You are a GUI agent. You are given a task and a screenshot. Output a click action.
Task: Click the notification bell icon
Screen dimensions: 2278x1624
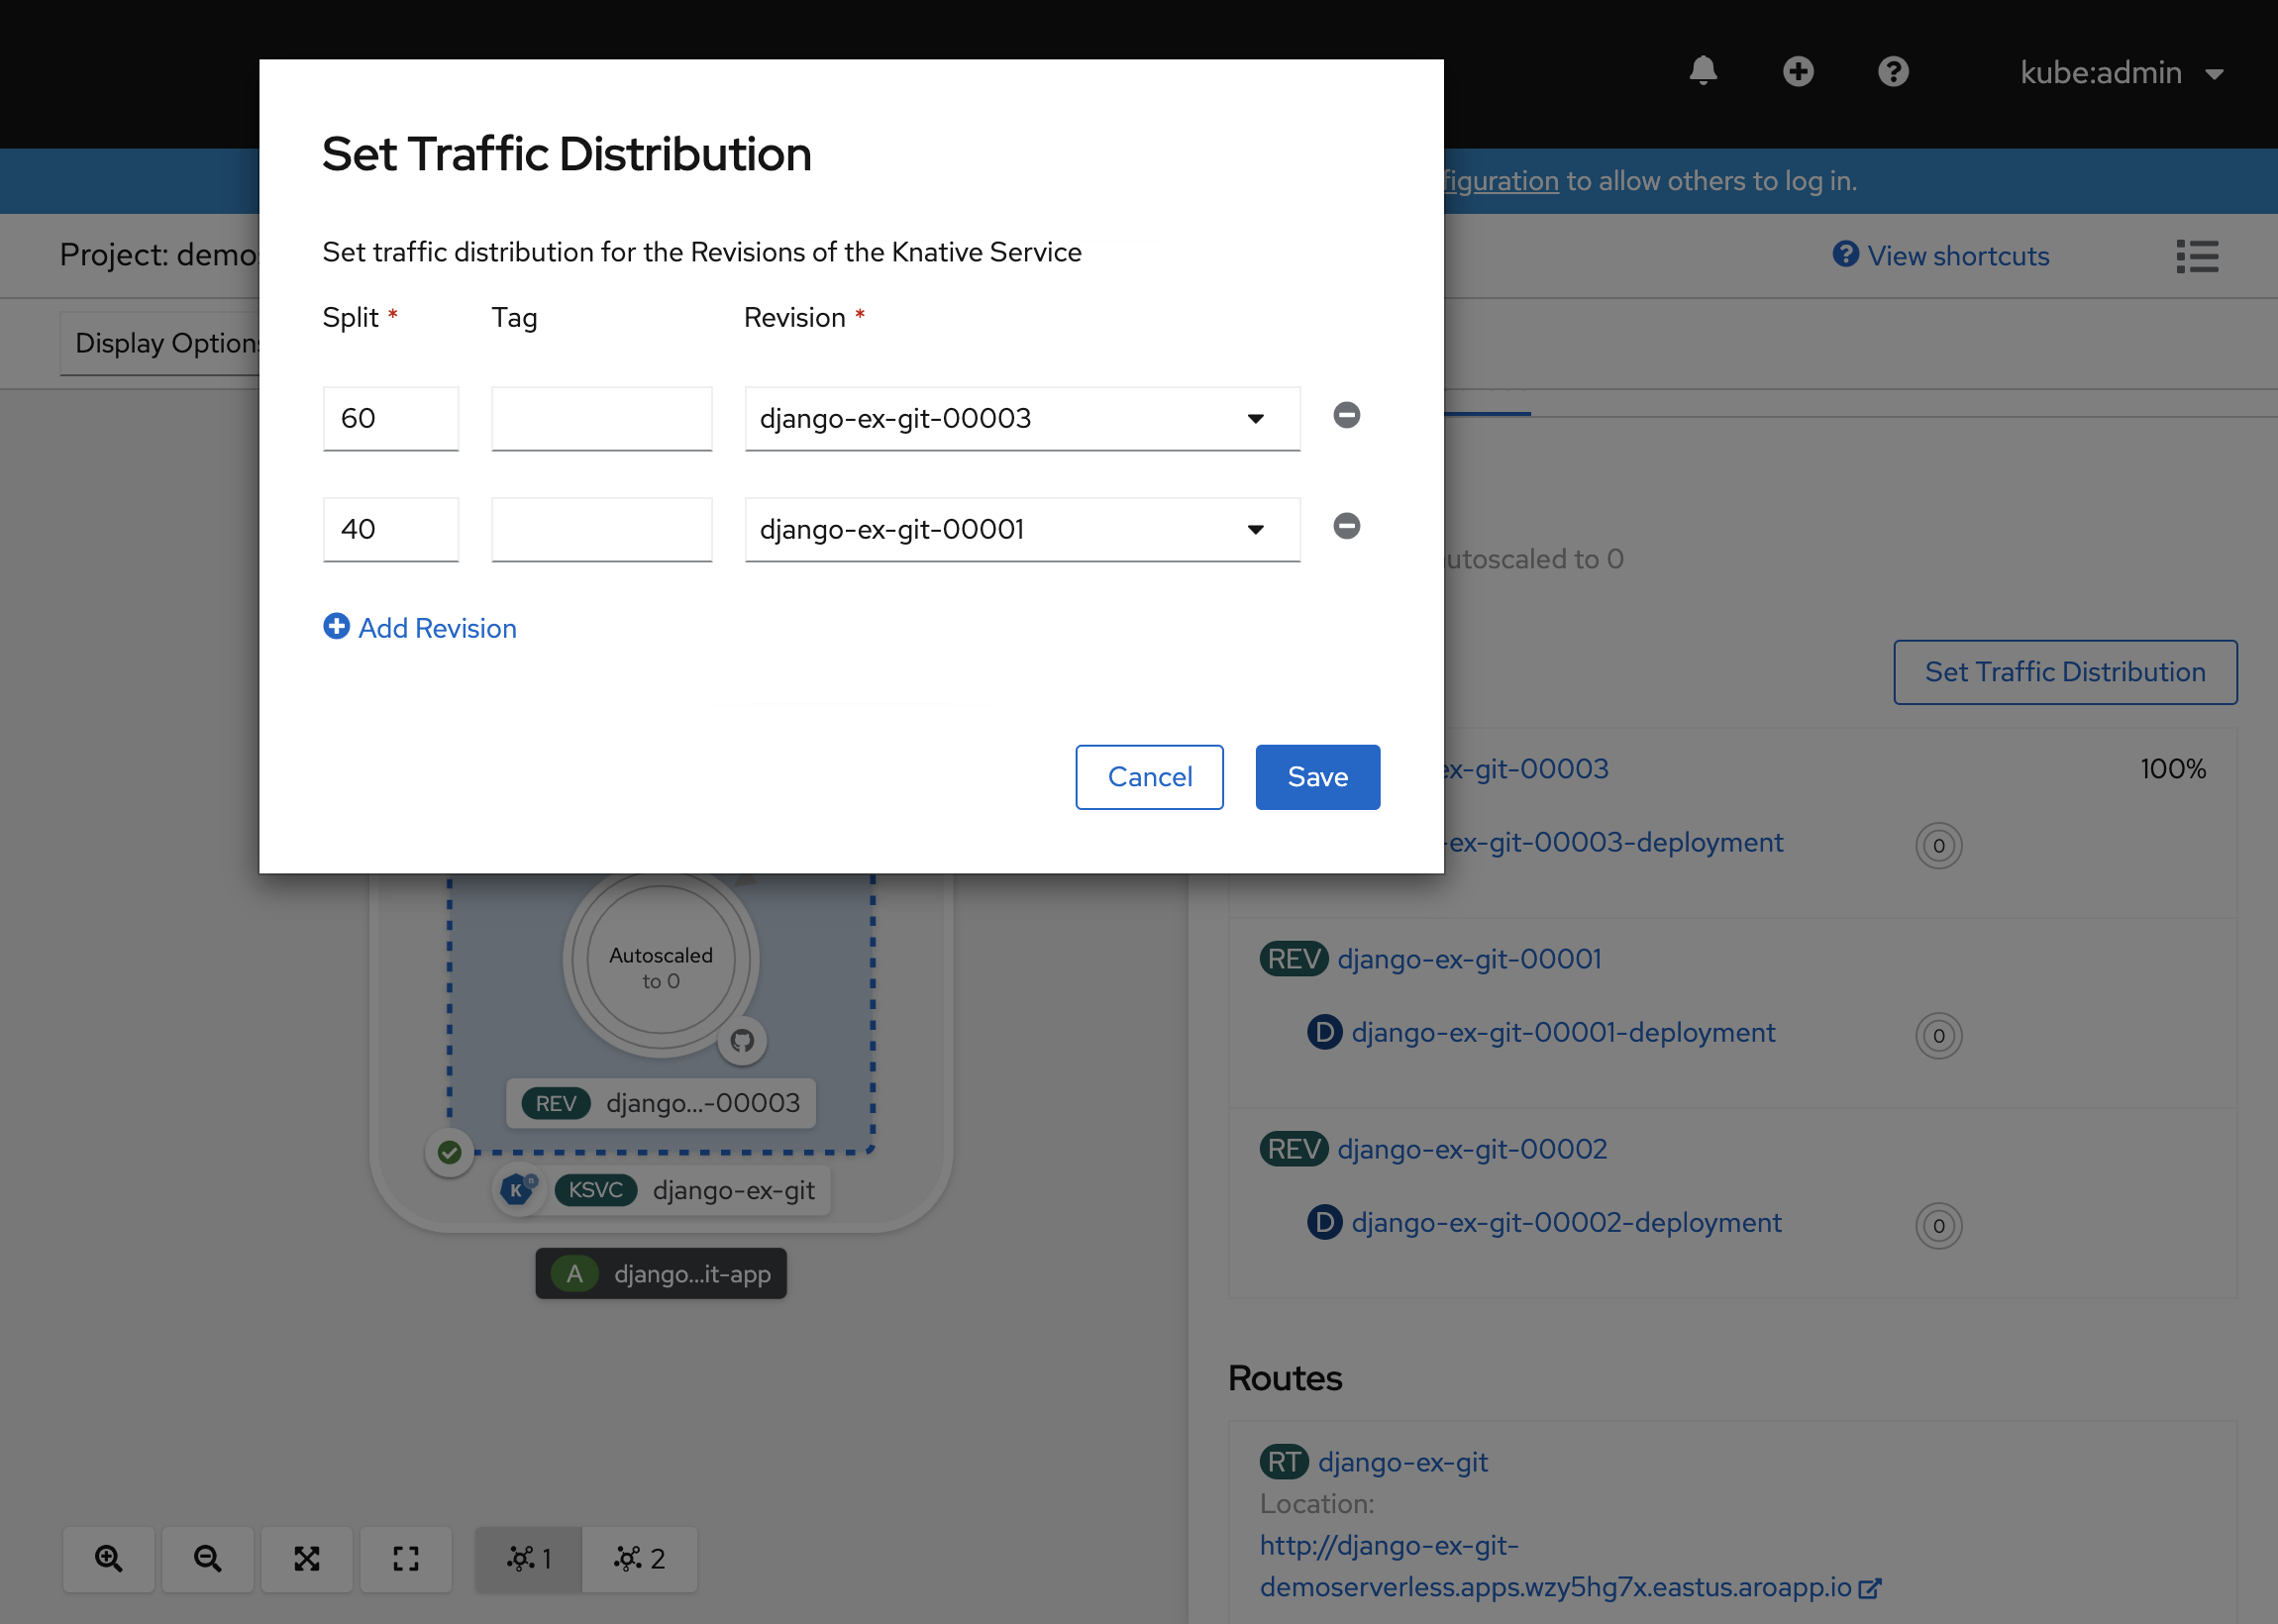(1702, 72)
